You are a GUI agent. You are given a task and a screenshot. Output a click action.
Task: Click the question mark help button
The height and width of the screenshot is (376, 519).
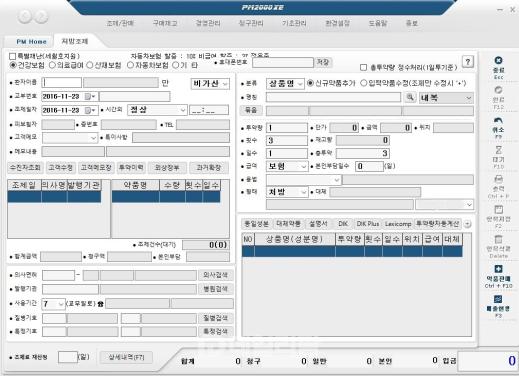(468, 62)
